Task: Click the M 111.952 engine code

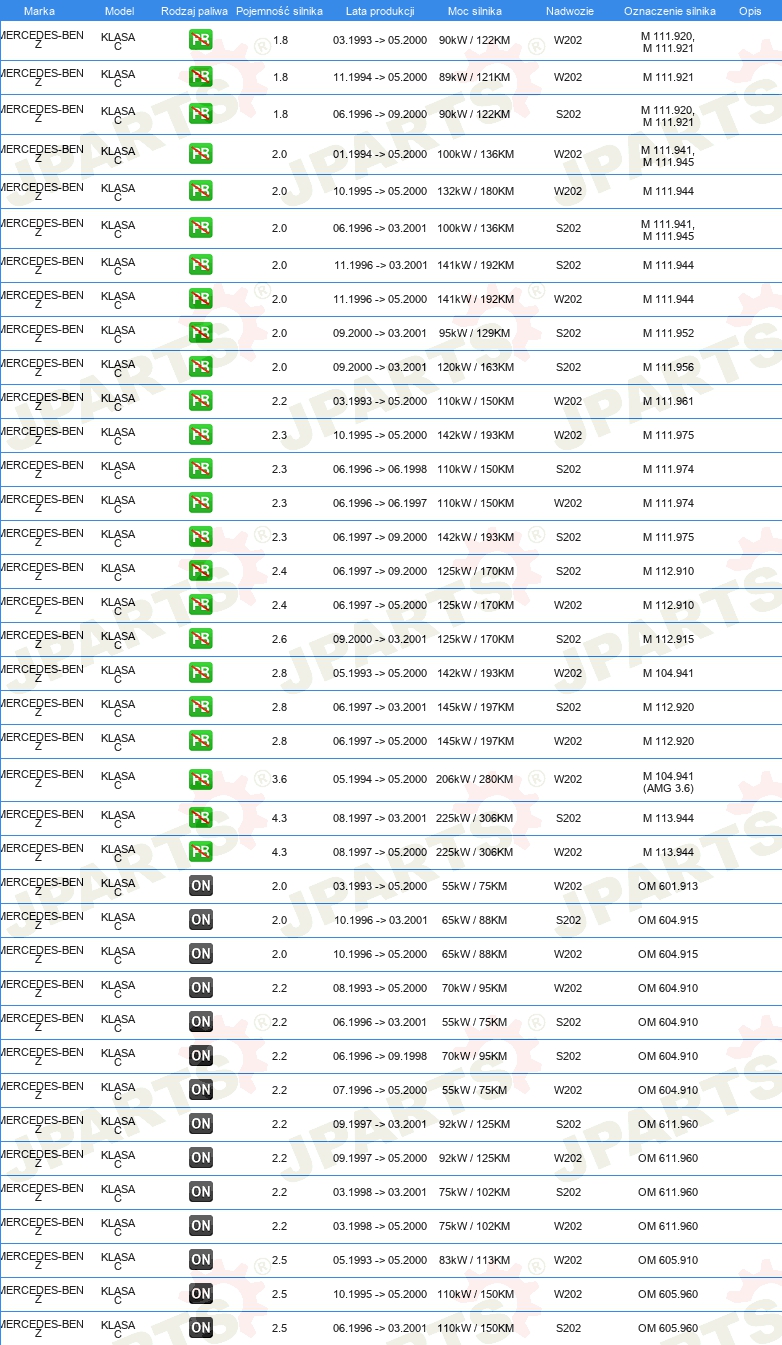Action: 668,333
